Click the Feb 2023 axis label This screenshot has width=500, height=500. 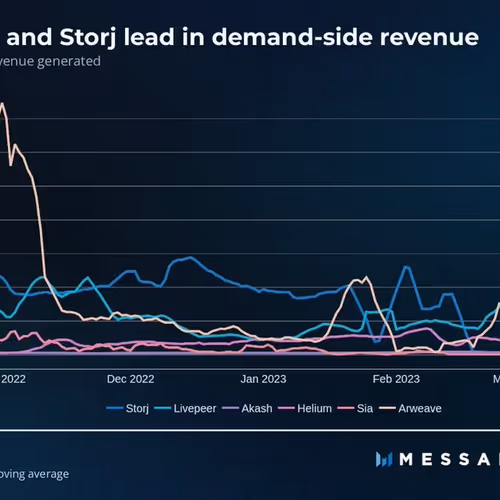396,379
